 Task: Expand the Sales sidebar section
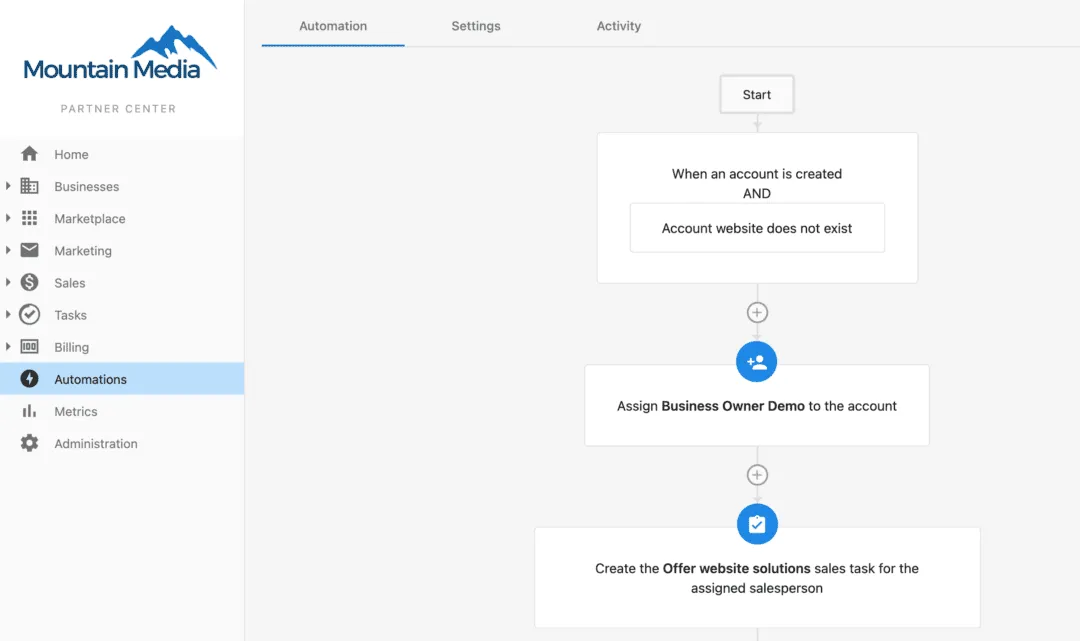tap(10, 282)
